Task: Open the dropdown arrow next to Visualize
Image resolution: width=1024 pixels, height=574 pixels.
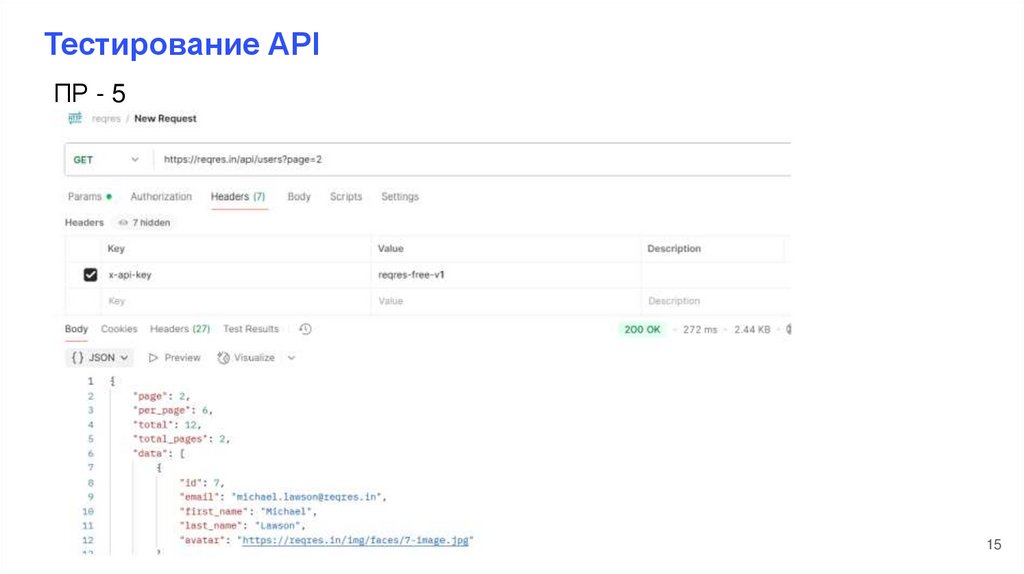Action: 291,358
